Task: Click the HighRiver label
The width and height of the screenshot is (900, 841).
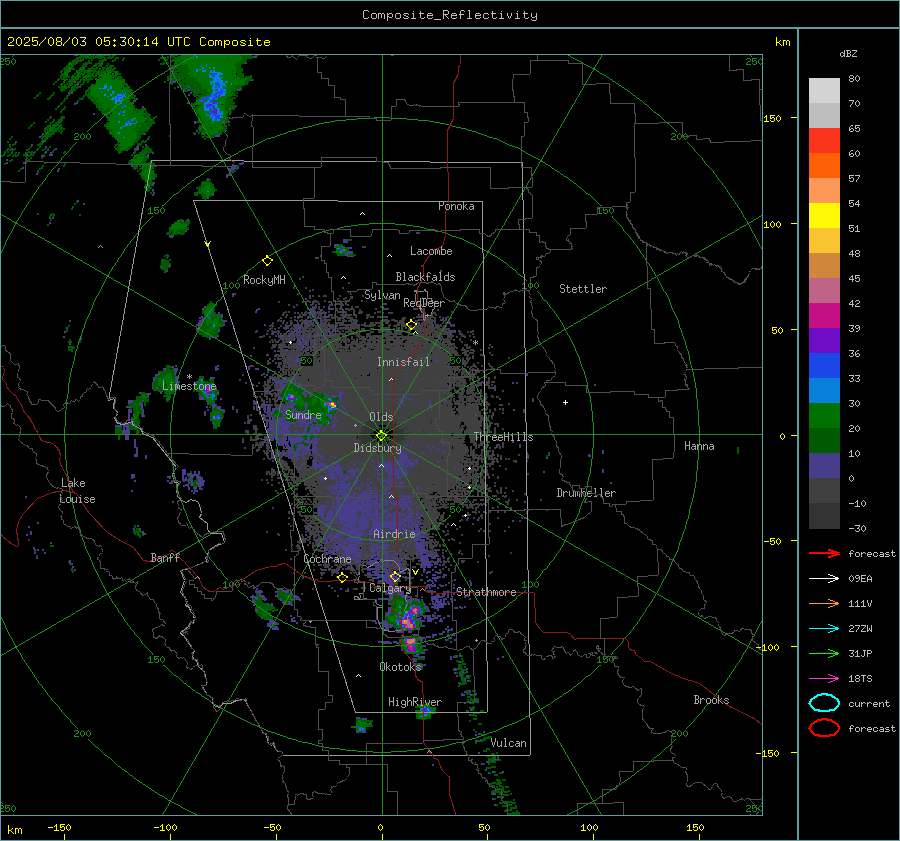Action: click(415, 702)
